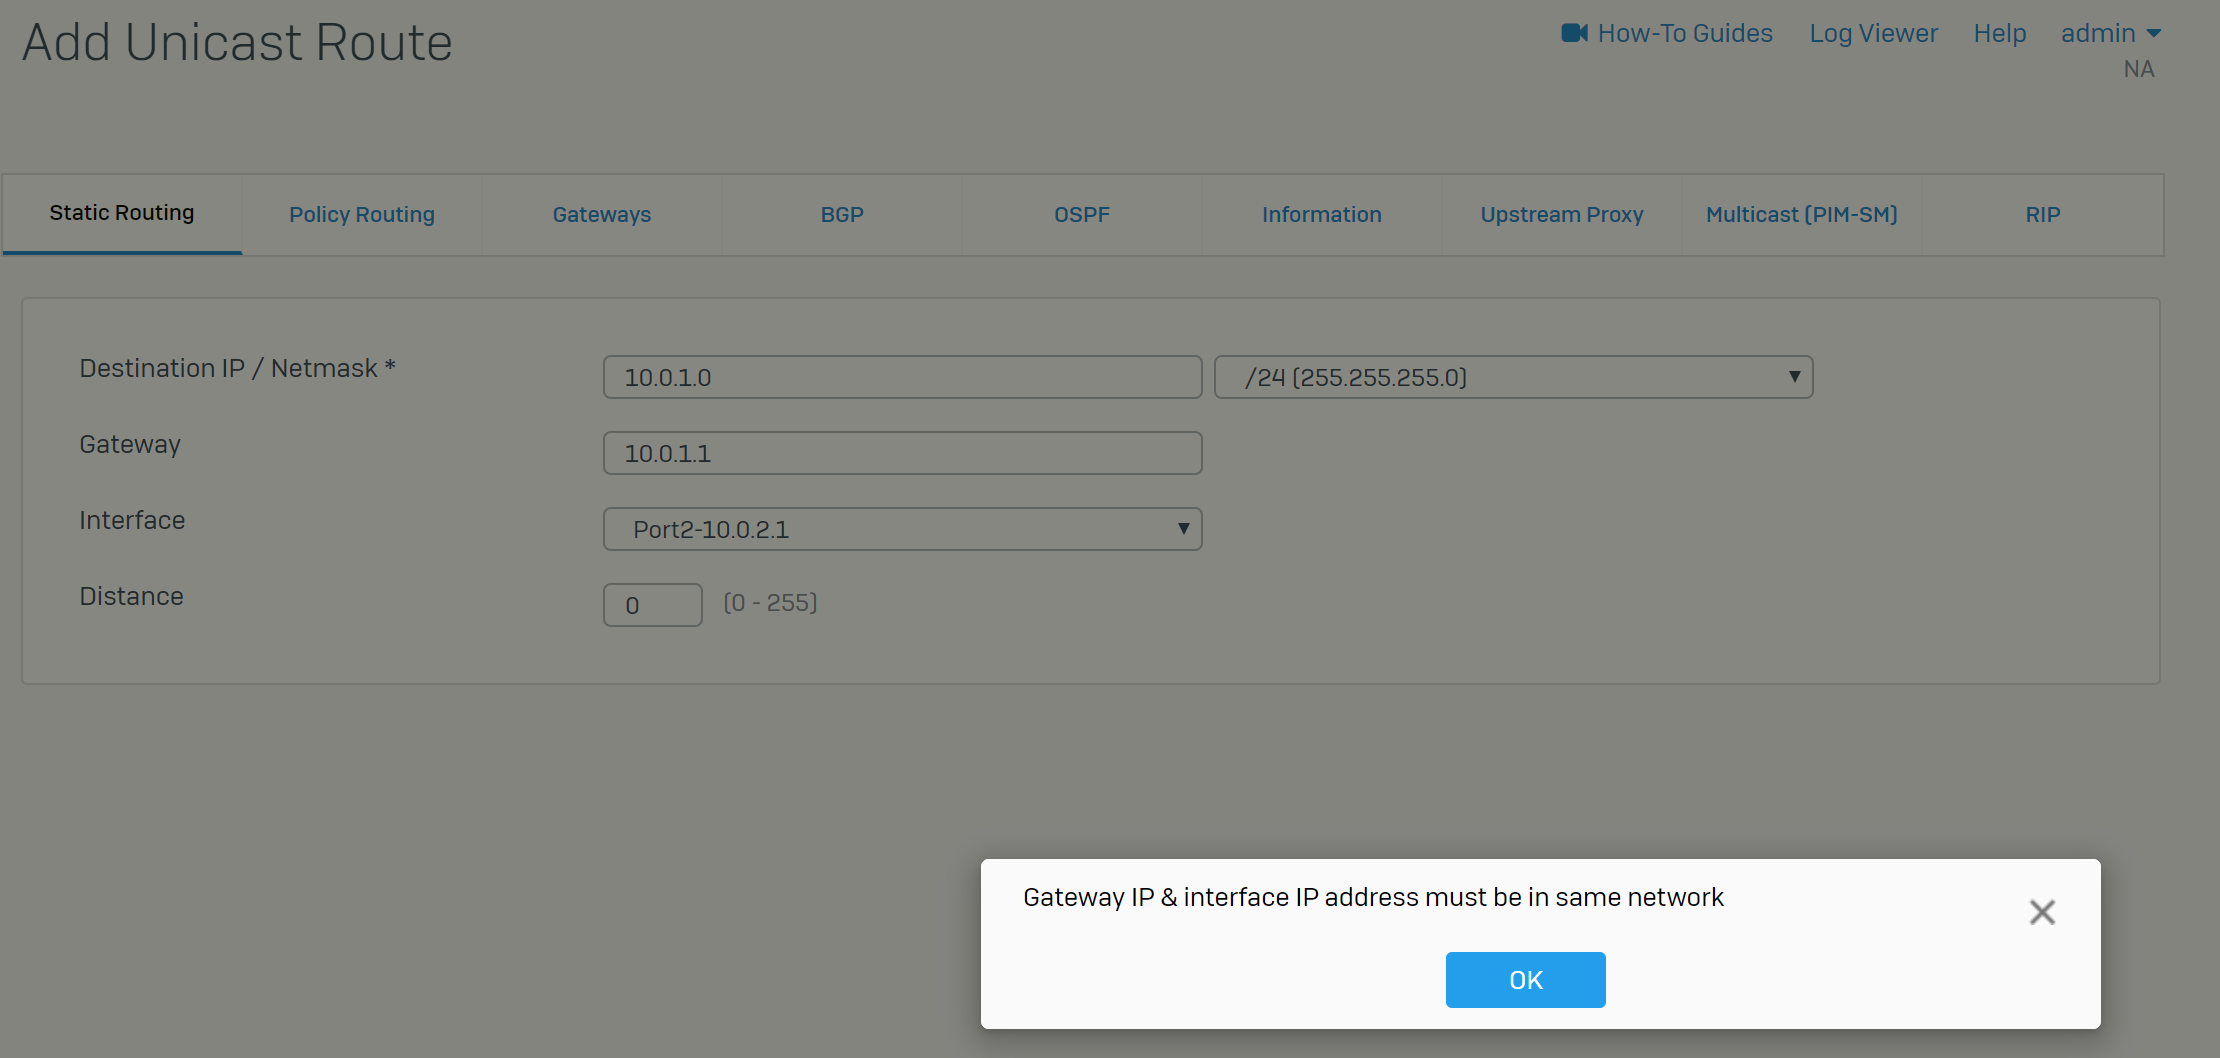Open the Log Viewer link
Viewport: 2220px width, 1058px height.
(1873, 33)
